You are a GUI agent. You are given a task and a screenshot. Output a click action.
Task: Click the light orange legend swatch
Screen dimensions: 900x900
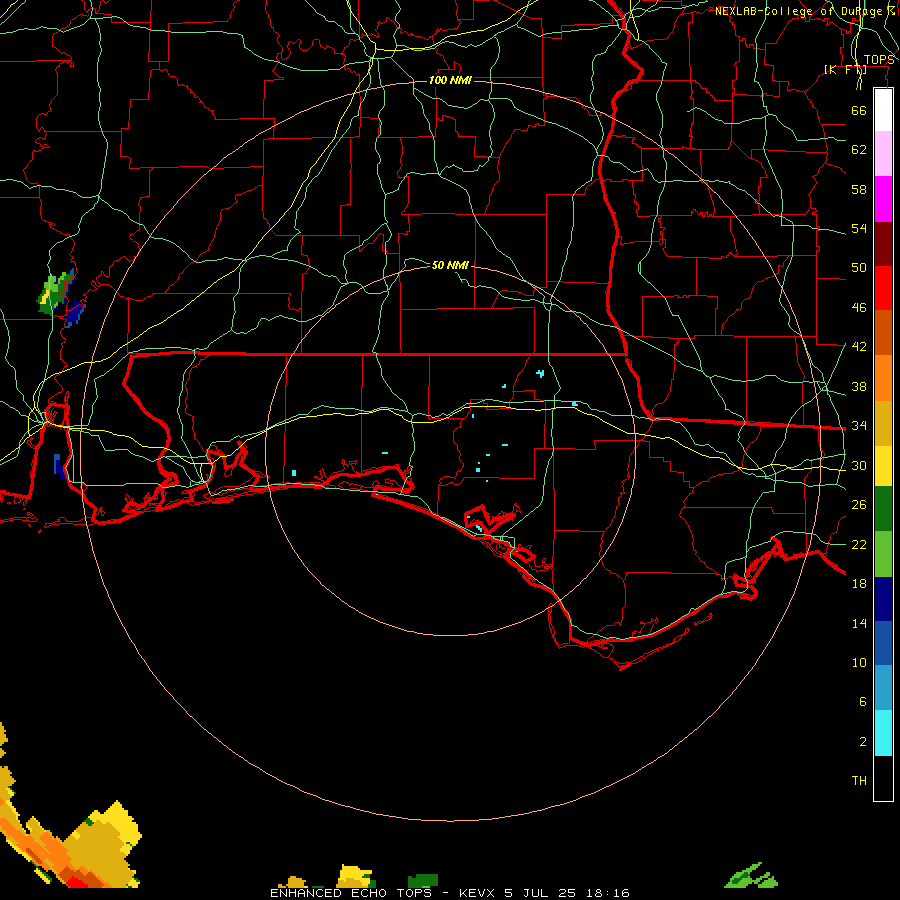click(883, 378)
